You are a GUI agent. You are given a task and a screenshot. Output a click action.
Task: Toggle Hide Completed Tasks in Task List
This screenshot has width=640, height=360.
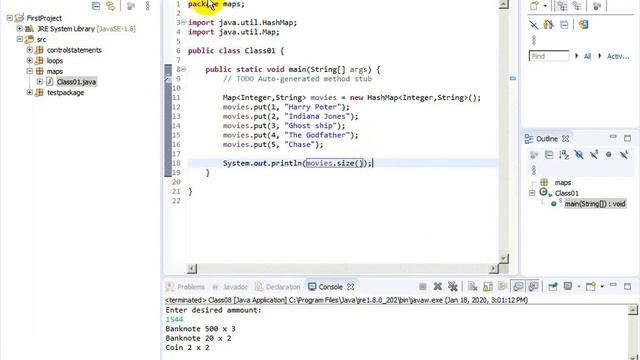(533, 24)
